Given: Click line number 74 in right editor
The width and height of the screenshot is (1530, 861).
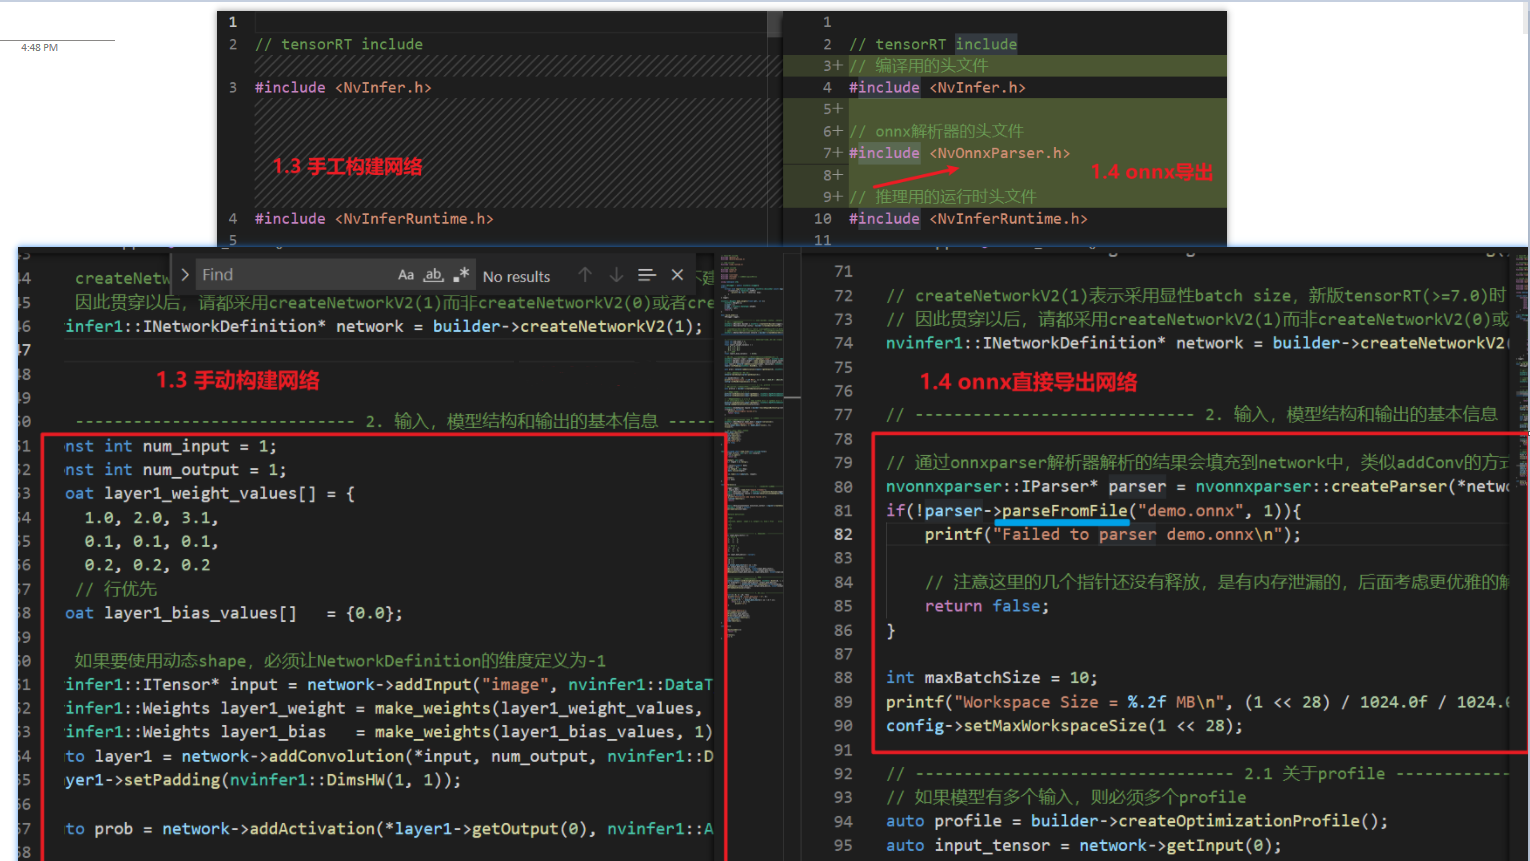Looking at the screenshot, I should (x=844, y=343).
